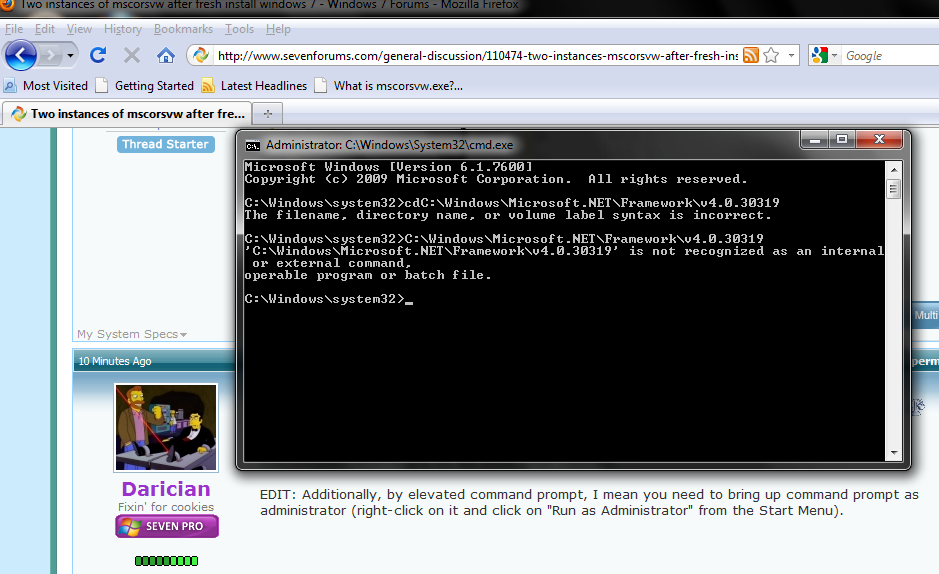939x574 pixels.
Task: Reload the current page
Action: tap(98, 56)
